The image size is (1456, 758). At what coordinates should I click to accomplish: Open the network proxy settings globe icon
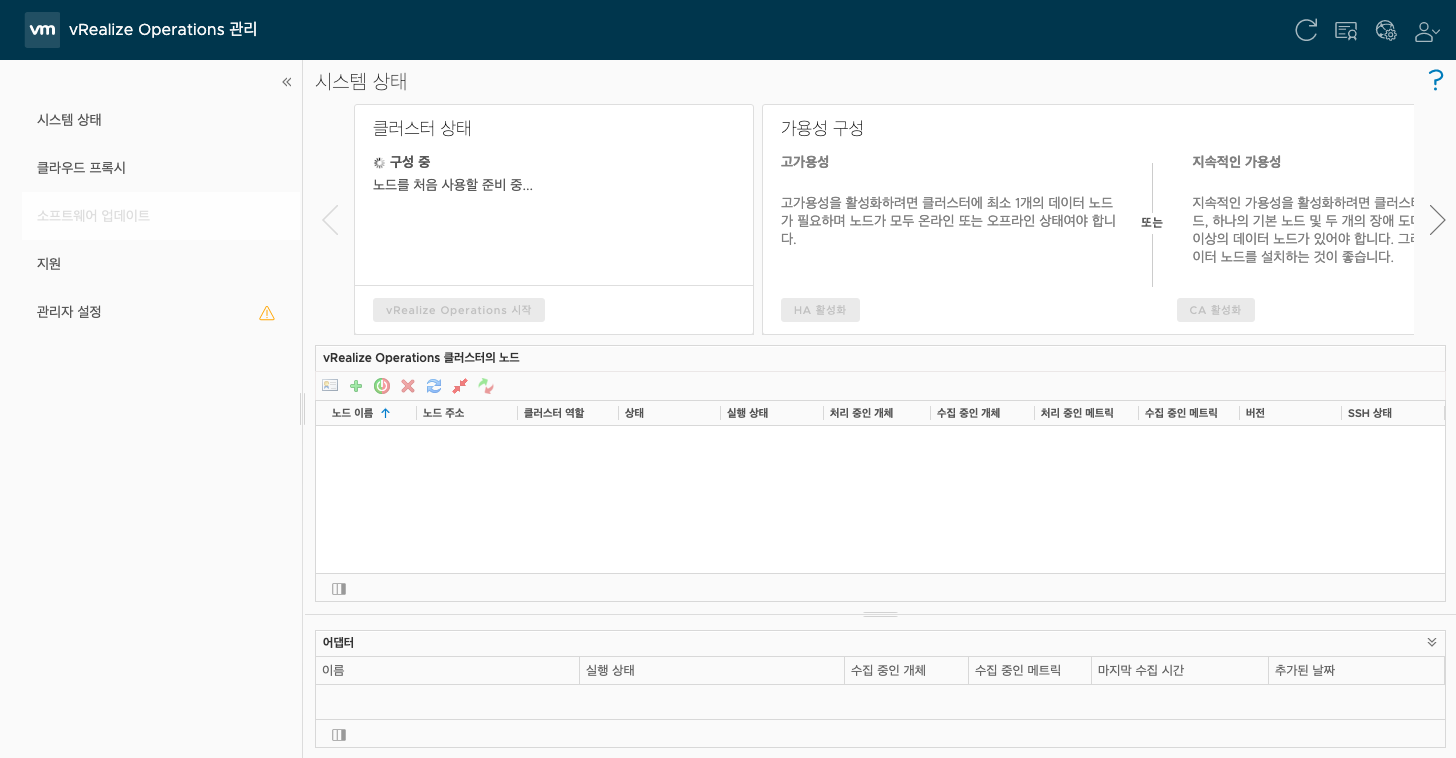[1386, 31]
